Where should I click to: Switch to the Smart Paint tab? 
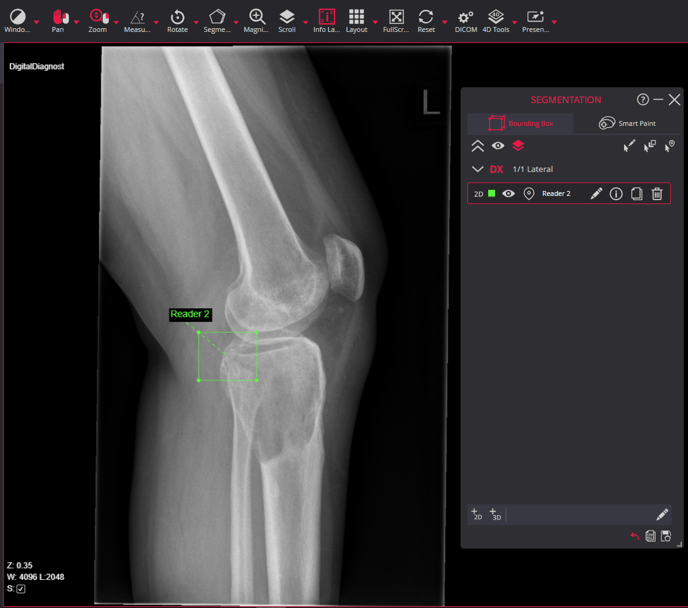627,123
